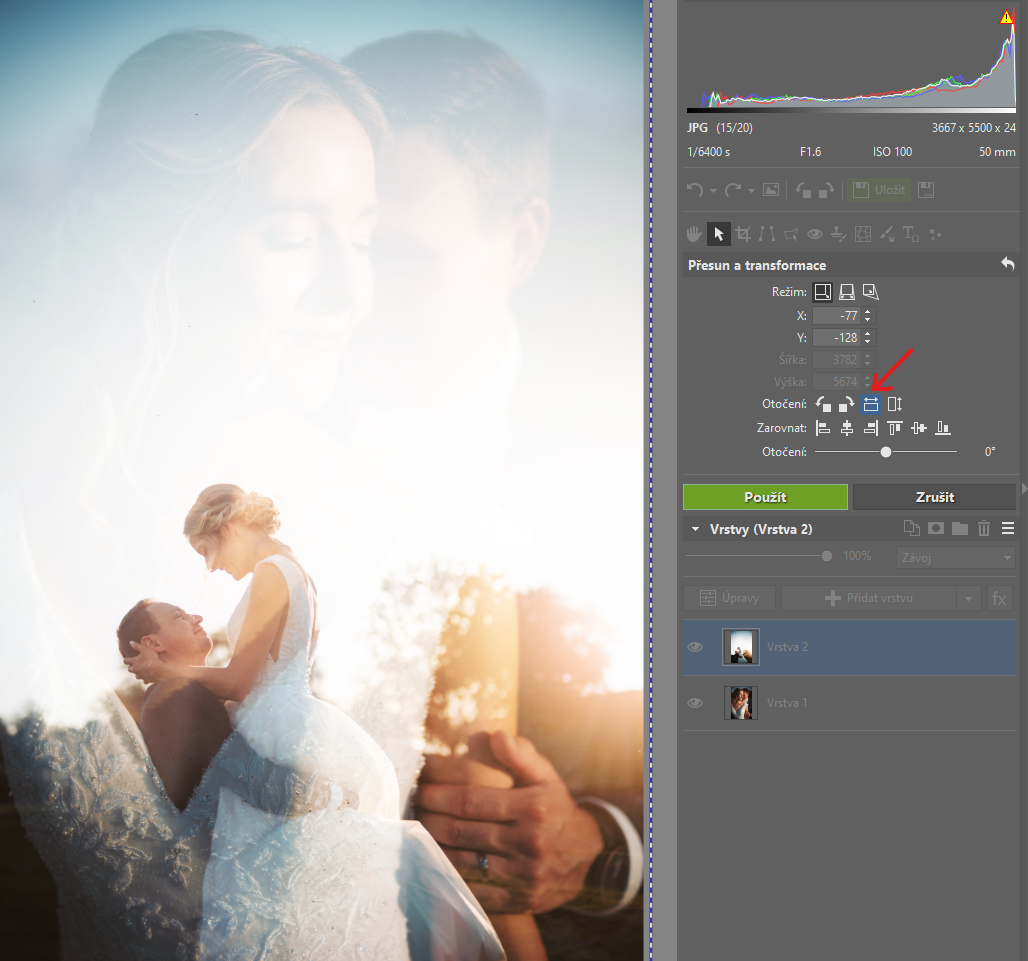1028x961 pixels.
Task: Open the layers panel hamburger menu
Action: [x=1007, y=529]
